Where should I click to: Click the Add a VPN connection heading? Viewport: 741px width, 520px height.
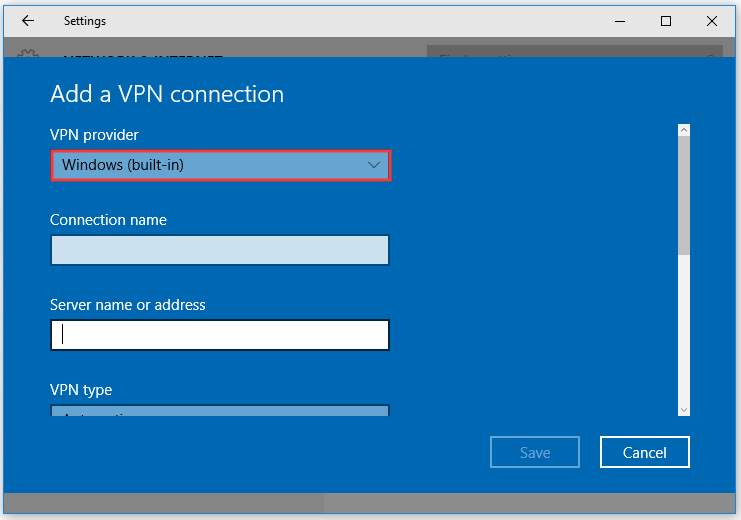pos(167,94)
